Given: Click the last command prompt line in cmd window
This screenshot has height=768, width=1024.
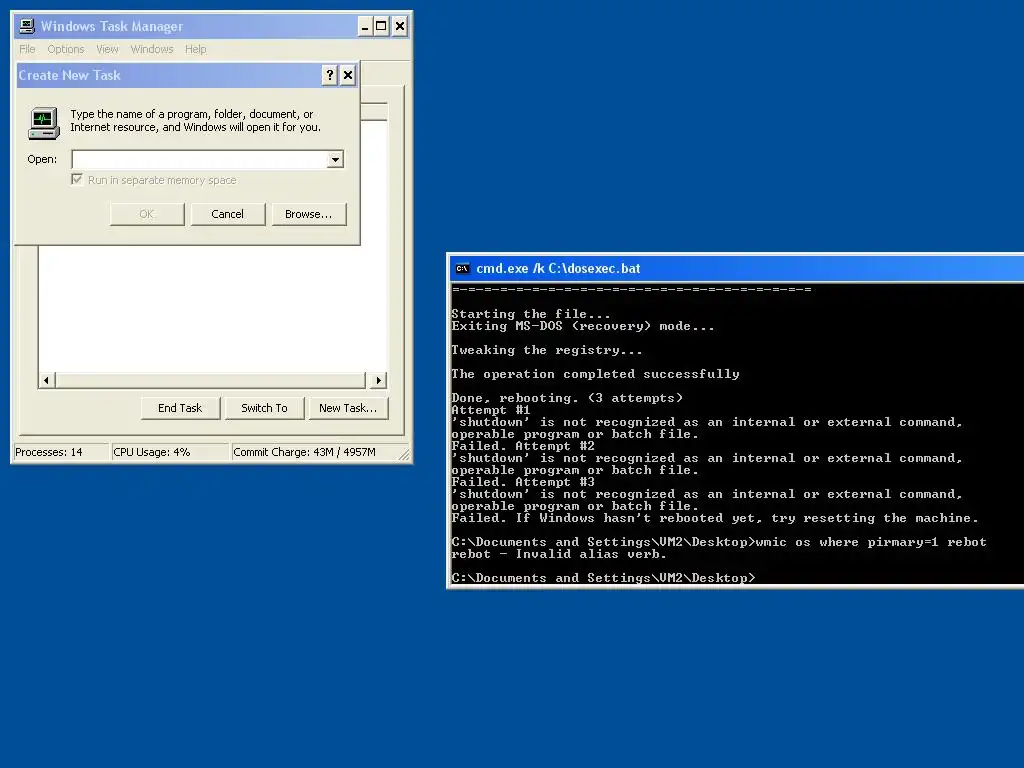Looking at the screenshot, I should 603,578.
